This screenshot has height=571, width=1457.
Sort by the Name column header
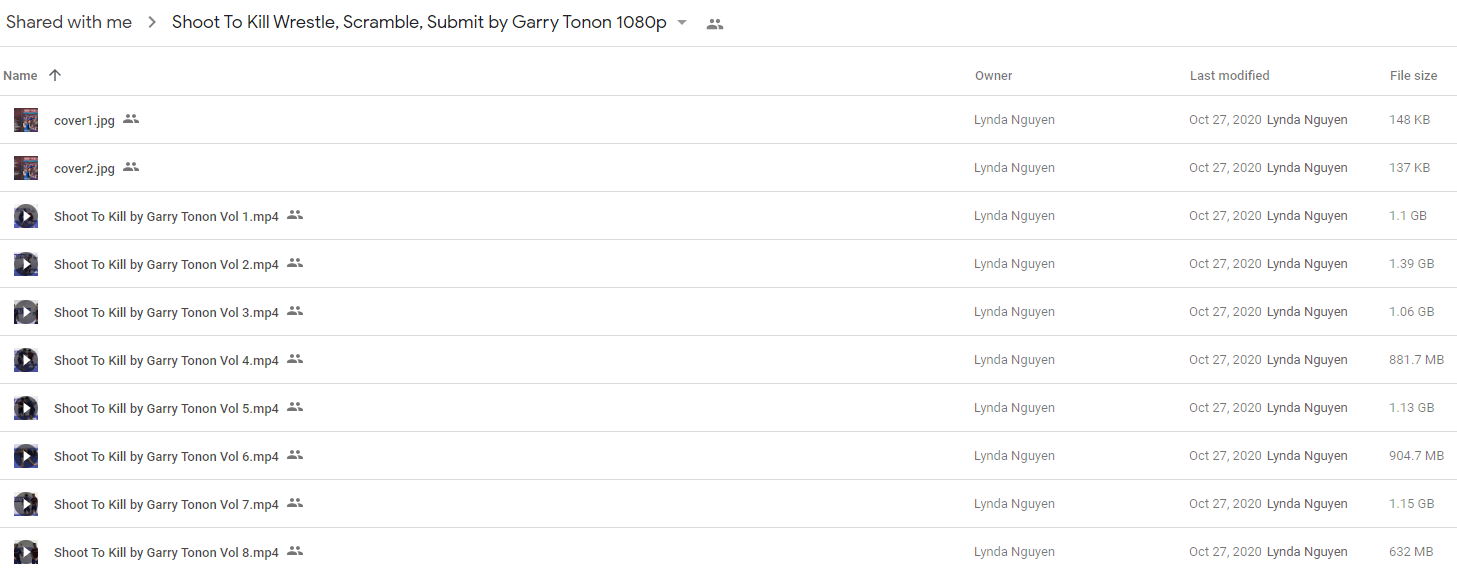(20, 76)
